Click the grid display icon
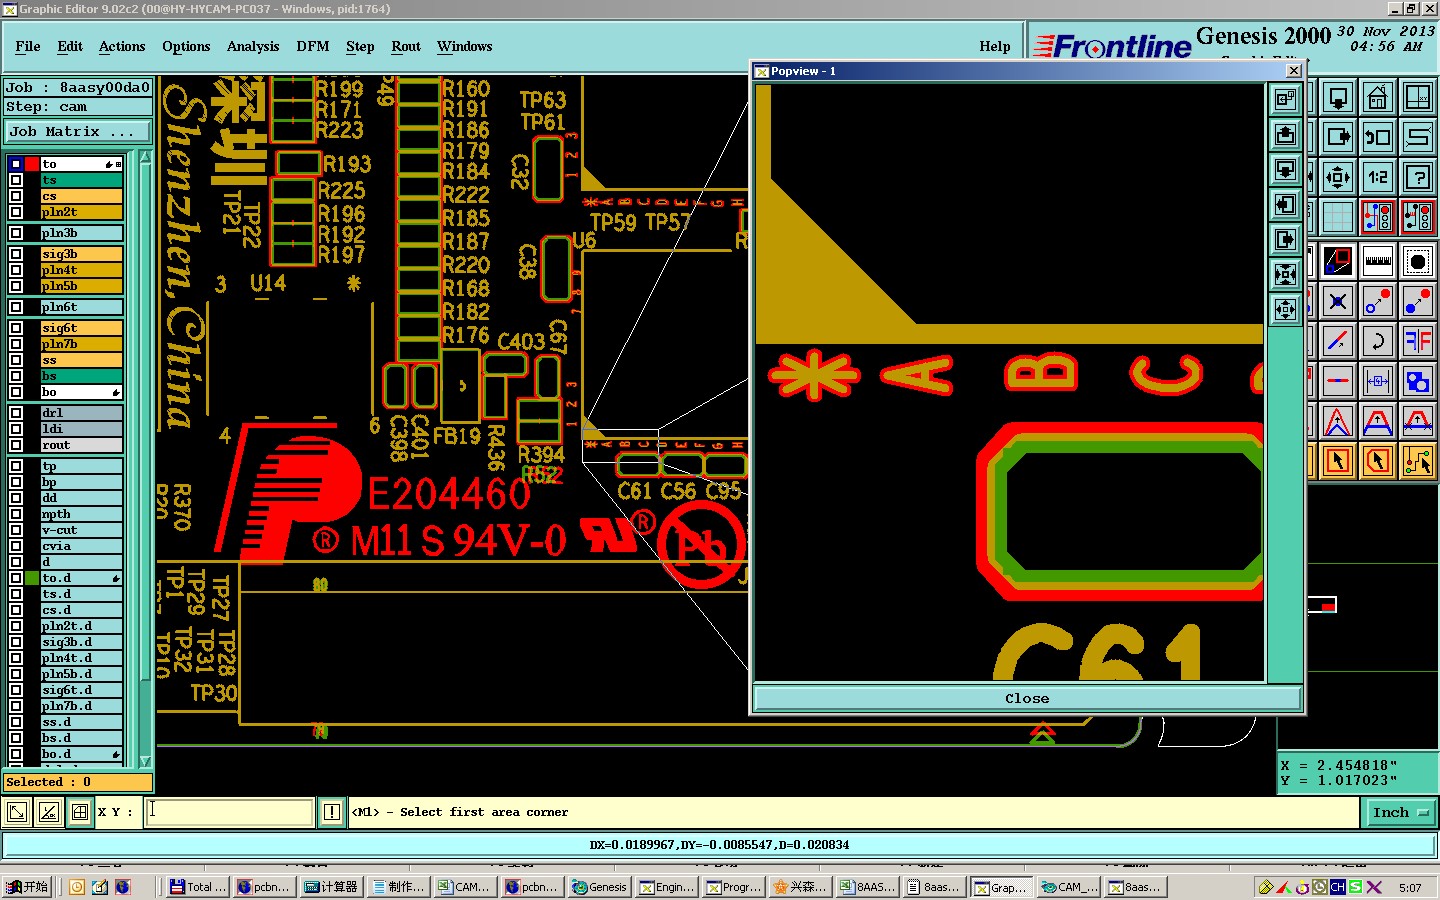1440x900 pixels. tap(1338, 216)
